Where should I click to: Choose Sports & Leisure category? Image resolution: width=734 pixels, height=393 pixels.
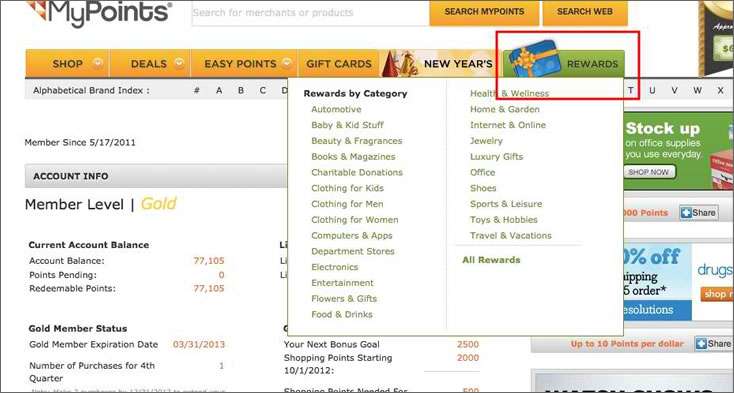click(506, 204)
